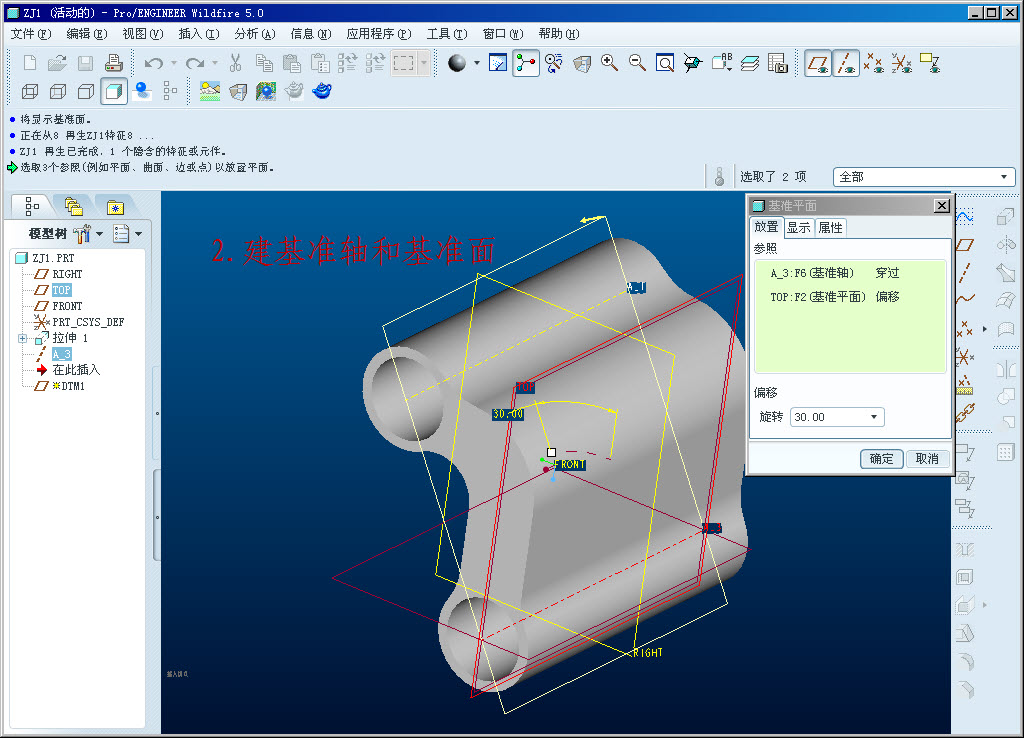Image resolution: width=1024 pixels, height=738 pixels.
Task: Close the 基准平面 dialog
Action: (x=942, y=206)
